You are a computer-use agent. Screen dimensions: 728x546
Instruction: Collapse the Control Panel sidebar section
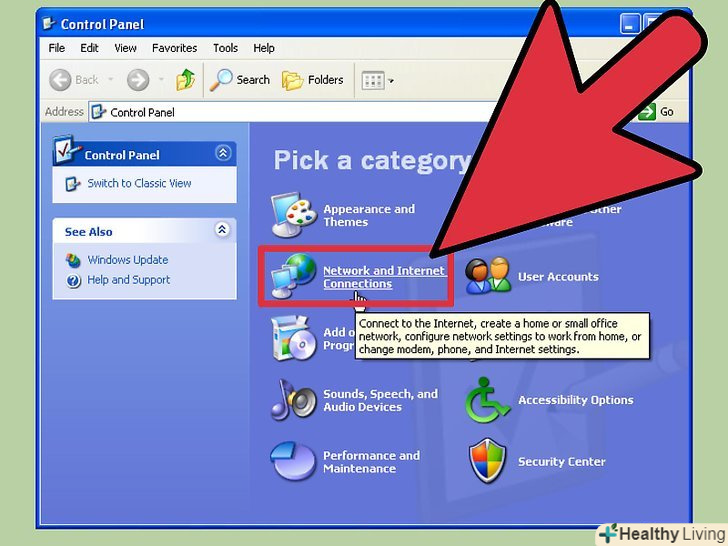pos(223,153)
